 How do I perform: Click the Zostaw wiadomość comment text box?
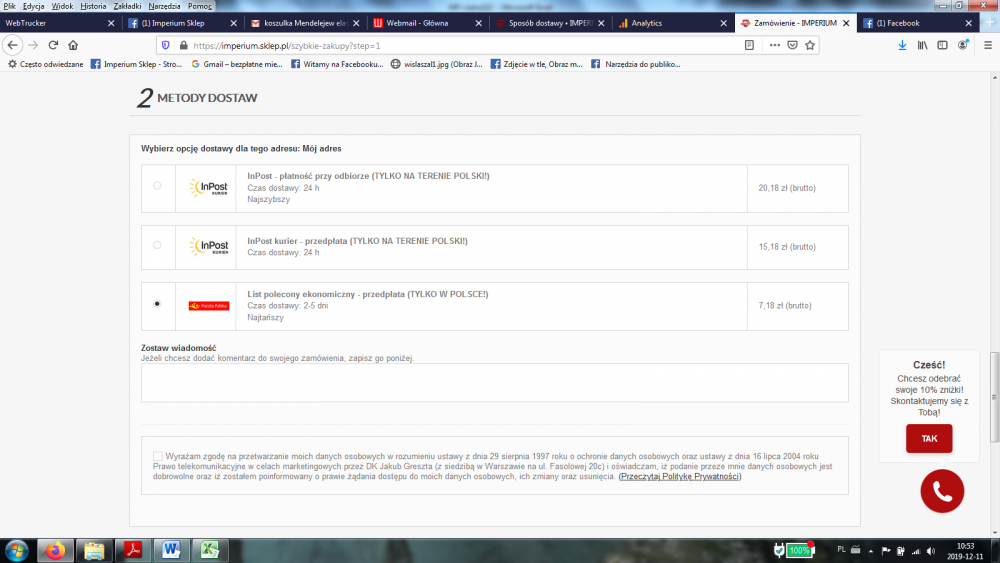495,383
